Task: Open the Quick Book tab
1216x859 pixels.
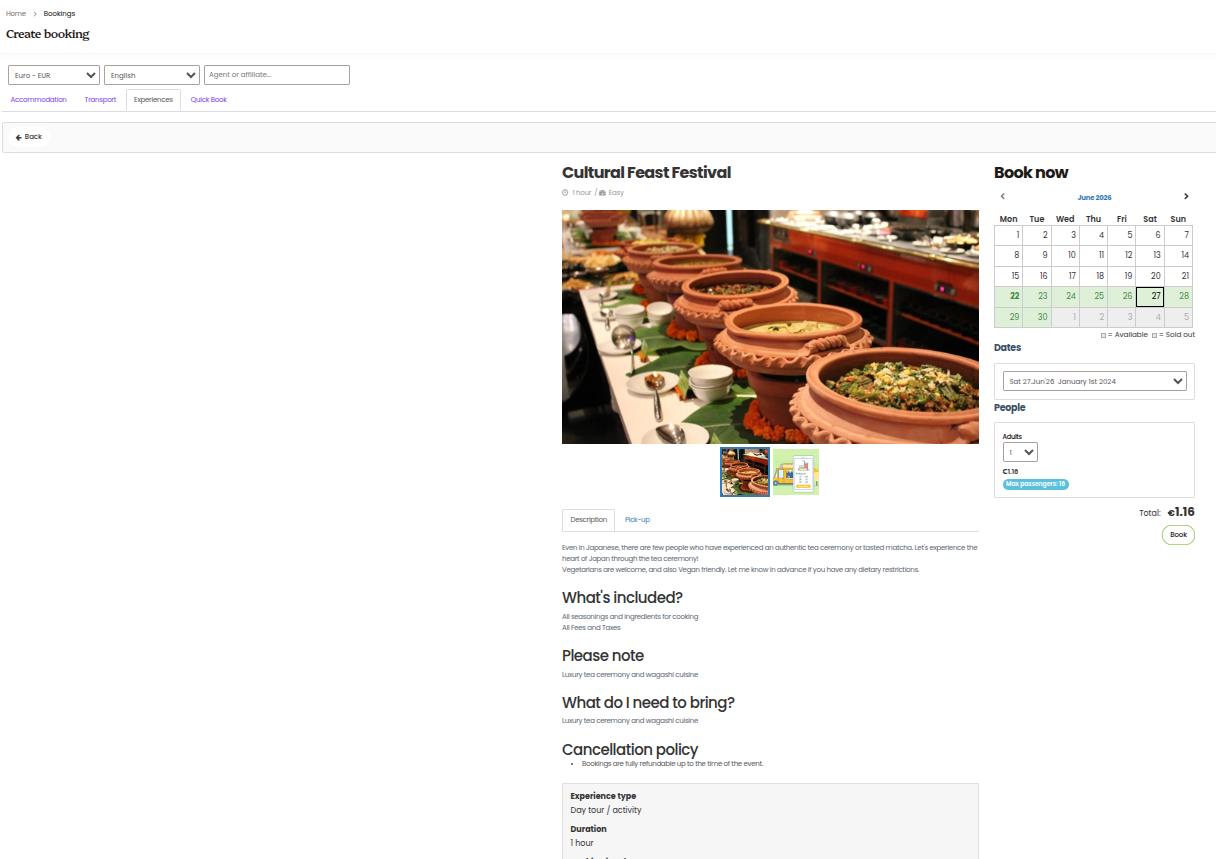Action: 209,100
